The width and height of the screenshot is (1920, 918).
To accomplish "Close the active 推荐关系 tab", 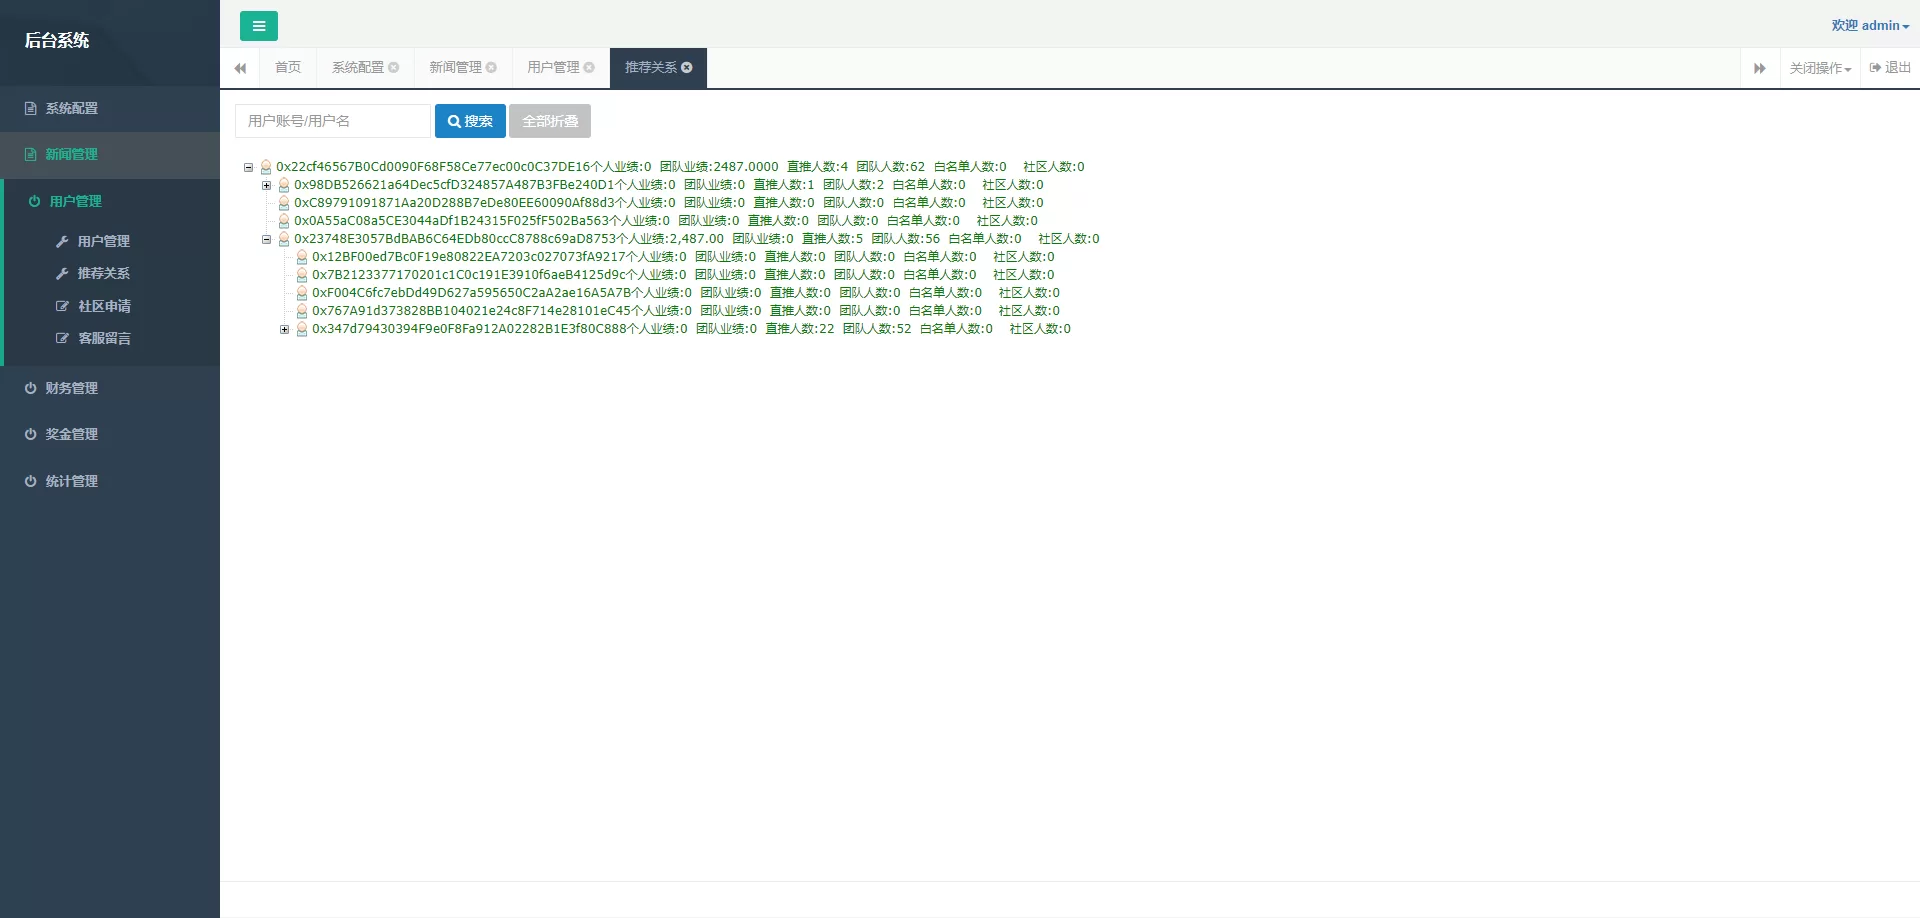I will pos(687,68).
